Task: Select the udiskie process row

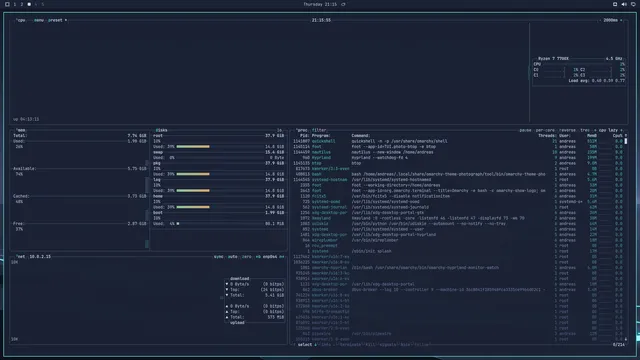Action: point(458,224)
